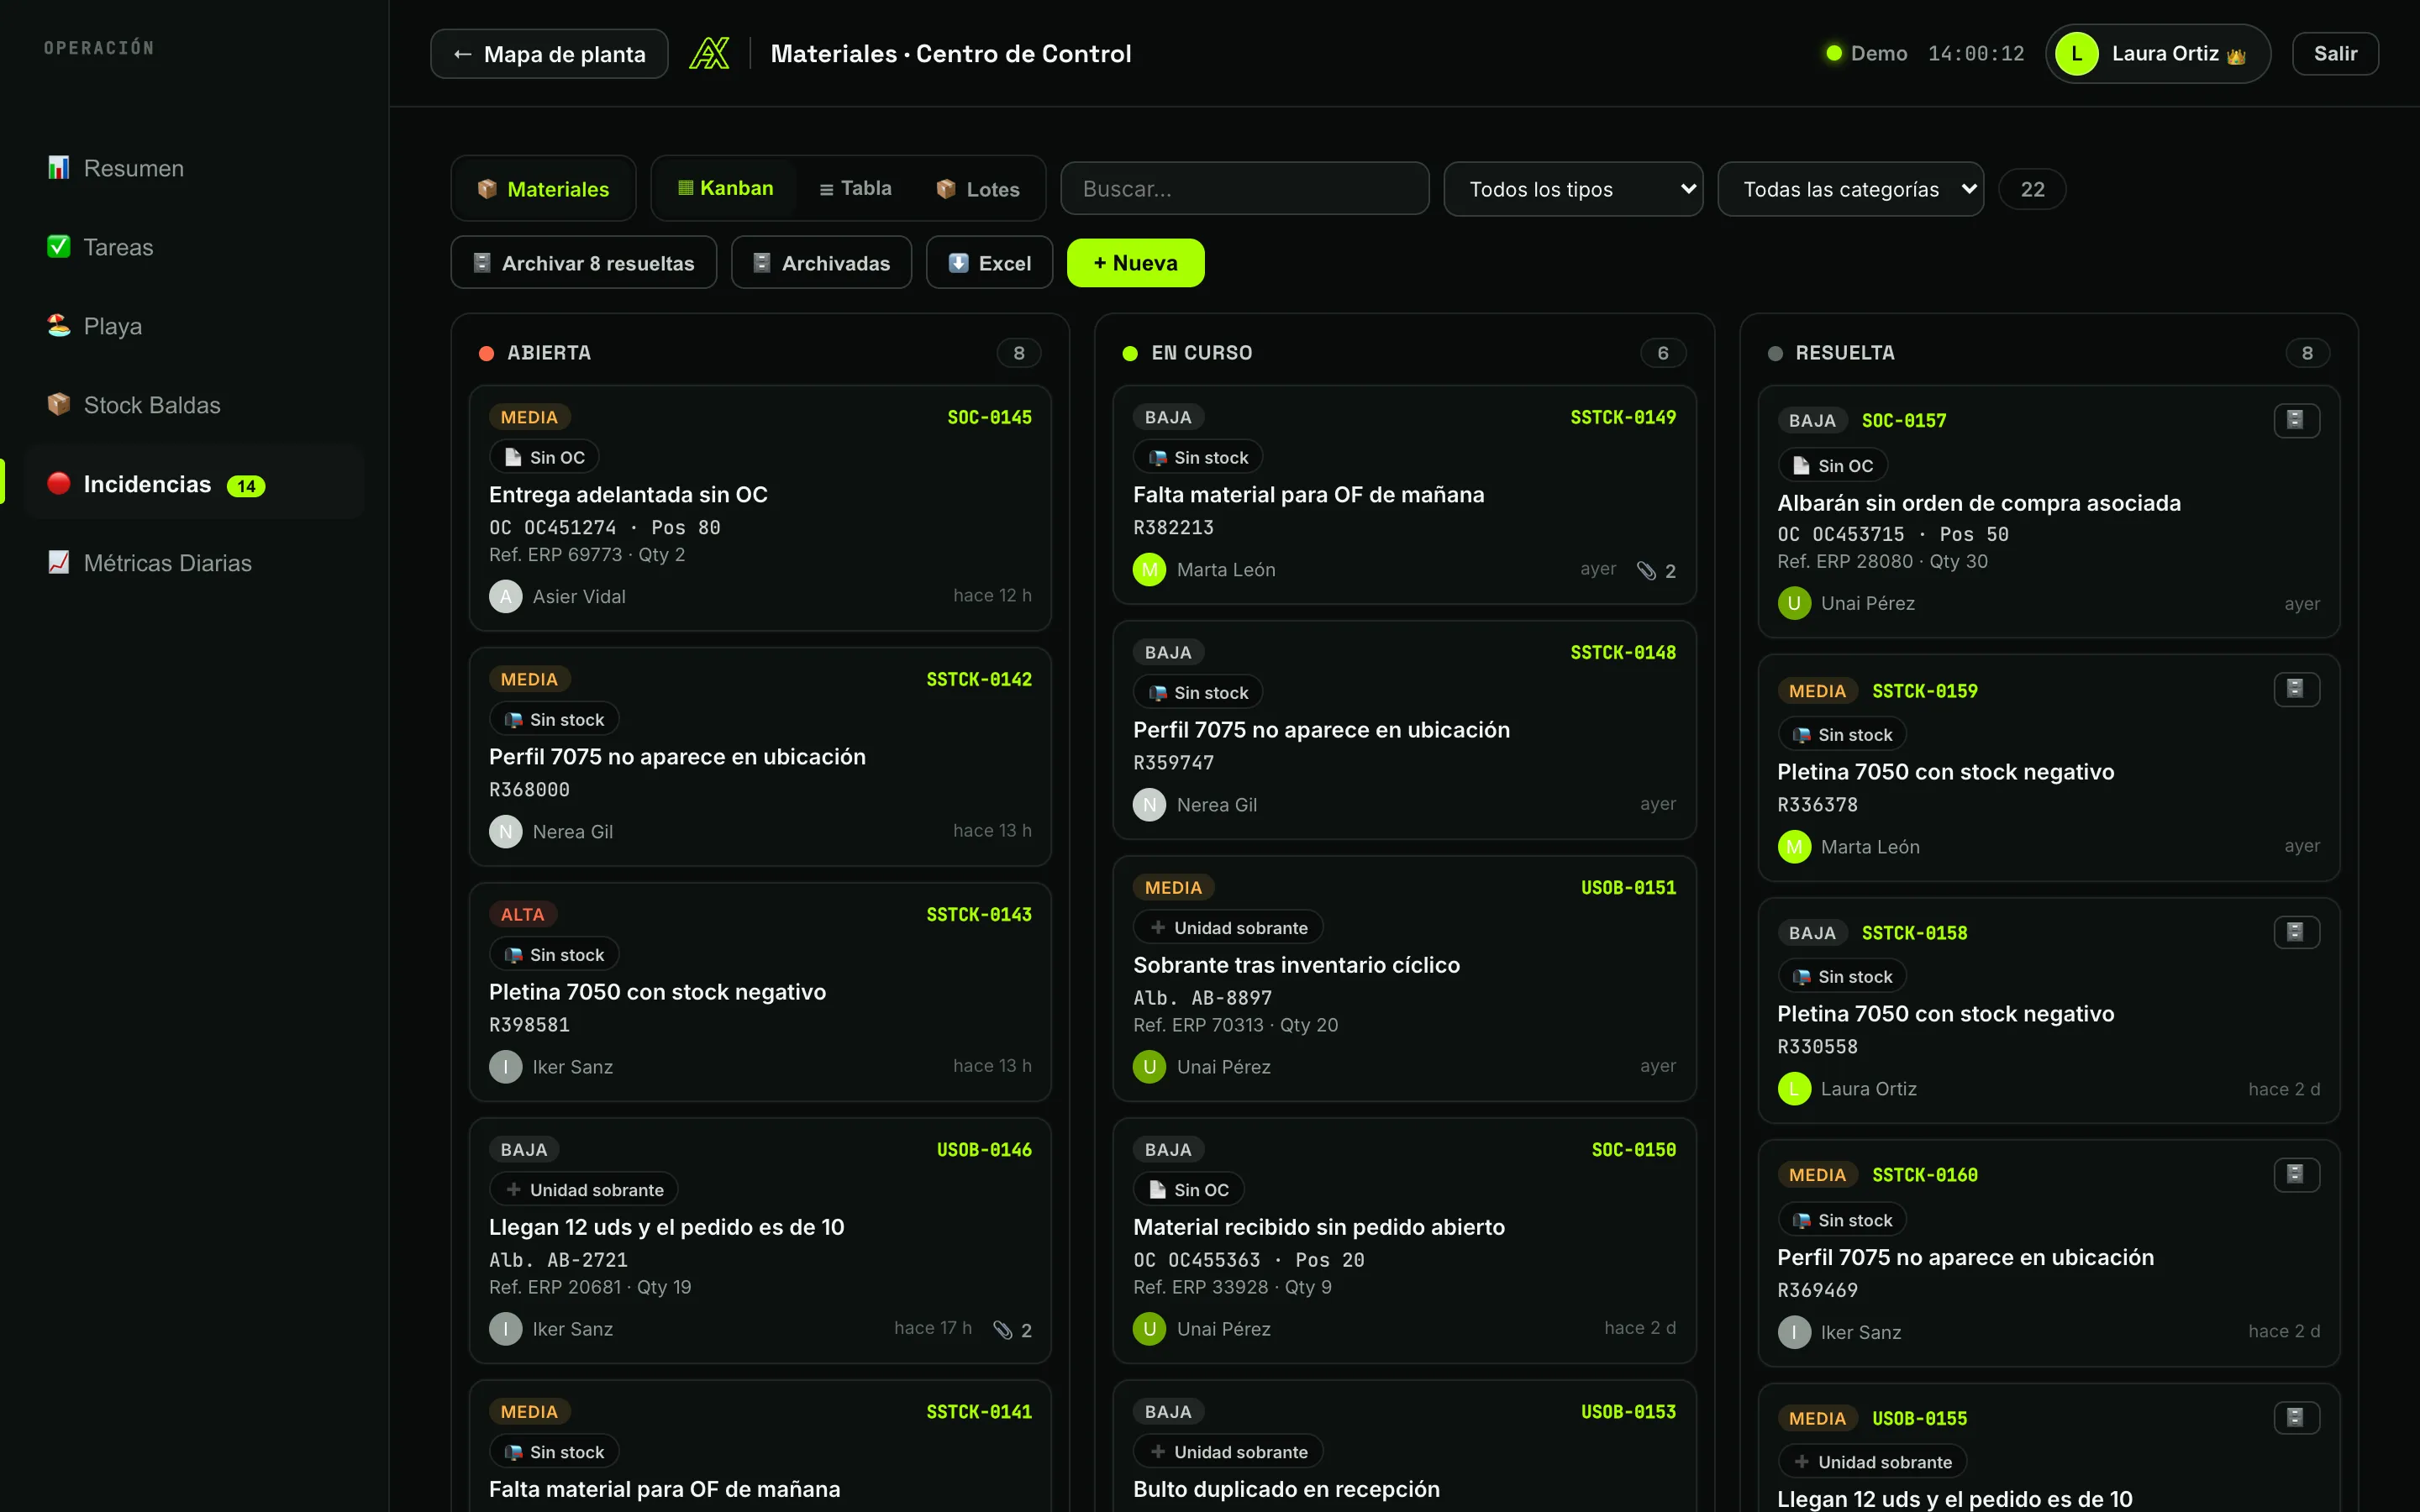This screenshot has width=2420, height=1512.
Task: Select the Materiales tab
Action: point(543,189)
